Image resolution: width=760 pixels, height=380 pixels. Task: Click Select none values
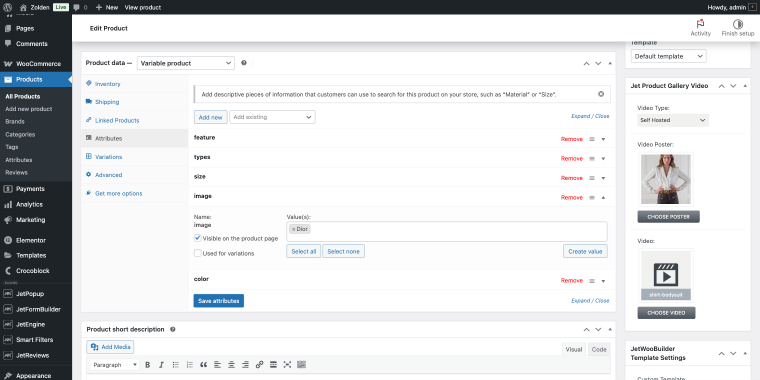click(x=343, y=251)
